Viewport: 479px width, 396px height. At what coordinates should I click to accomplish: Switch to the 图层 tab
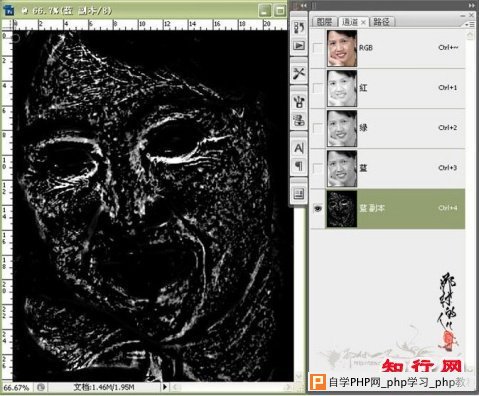[324, 22]
